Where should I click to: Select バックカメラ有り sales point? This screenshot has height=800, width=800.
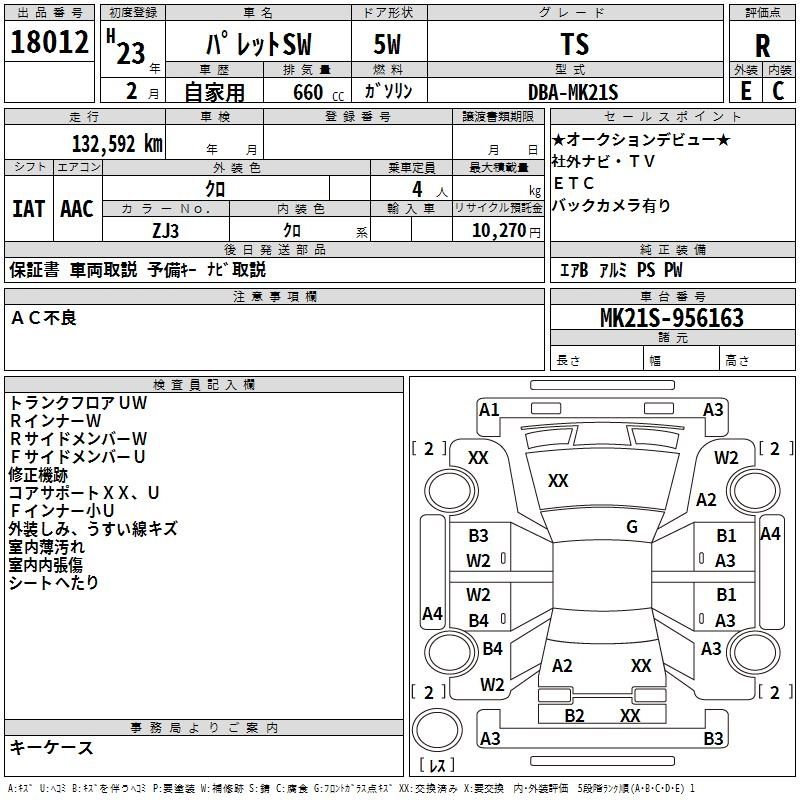[x=611, y=205]
